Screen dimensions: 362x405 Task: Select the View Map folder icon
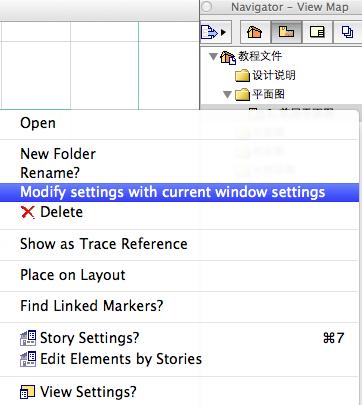coord(286,32)
